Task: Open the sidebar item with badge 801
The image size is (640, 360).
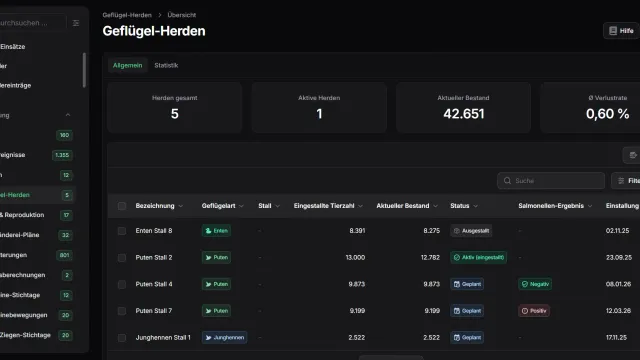Action: pos(38,255)
